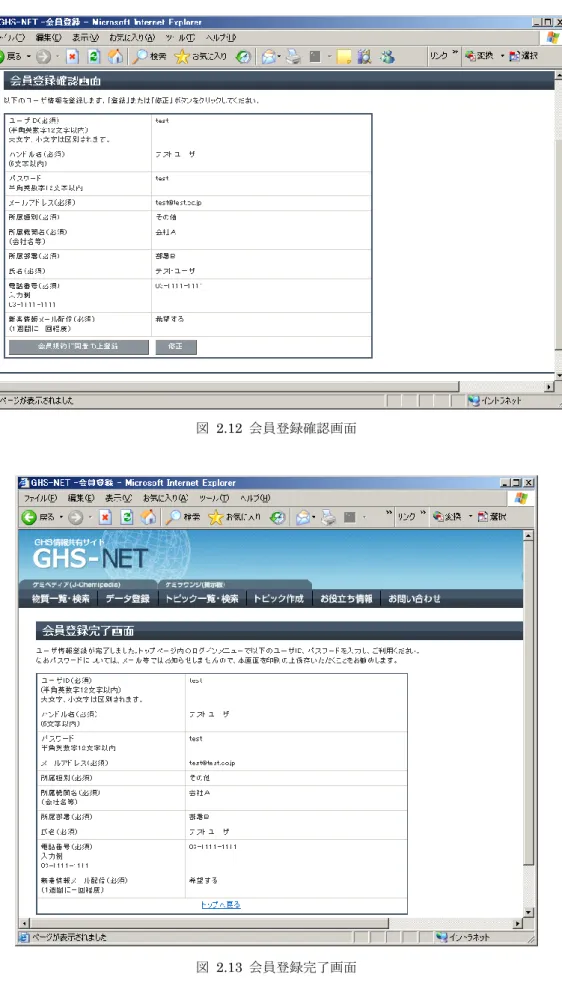Click the Messenger people icon in the confirmation window toolbar

387,56
